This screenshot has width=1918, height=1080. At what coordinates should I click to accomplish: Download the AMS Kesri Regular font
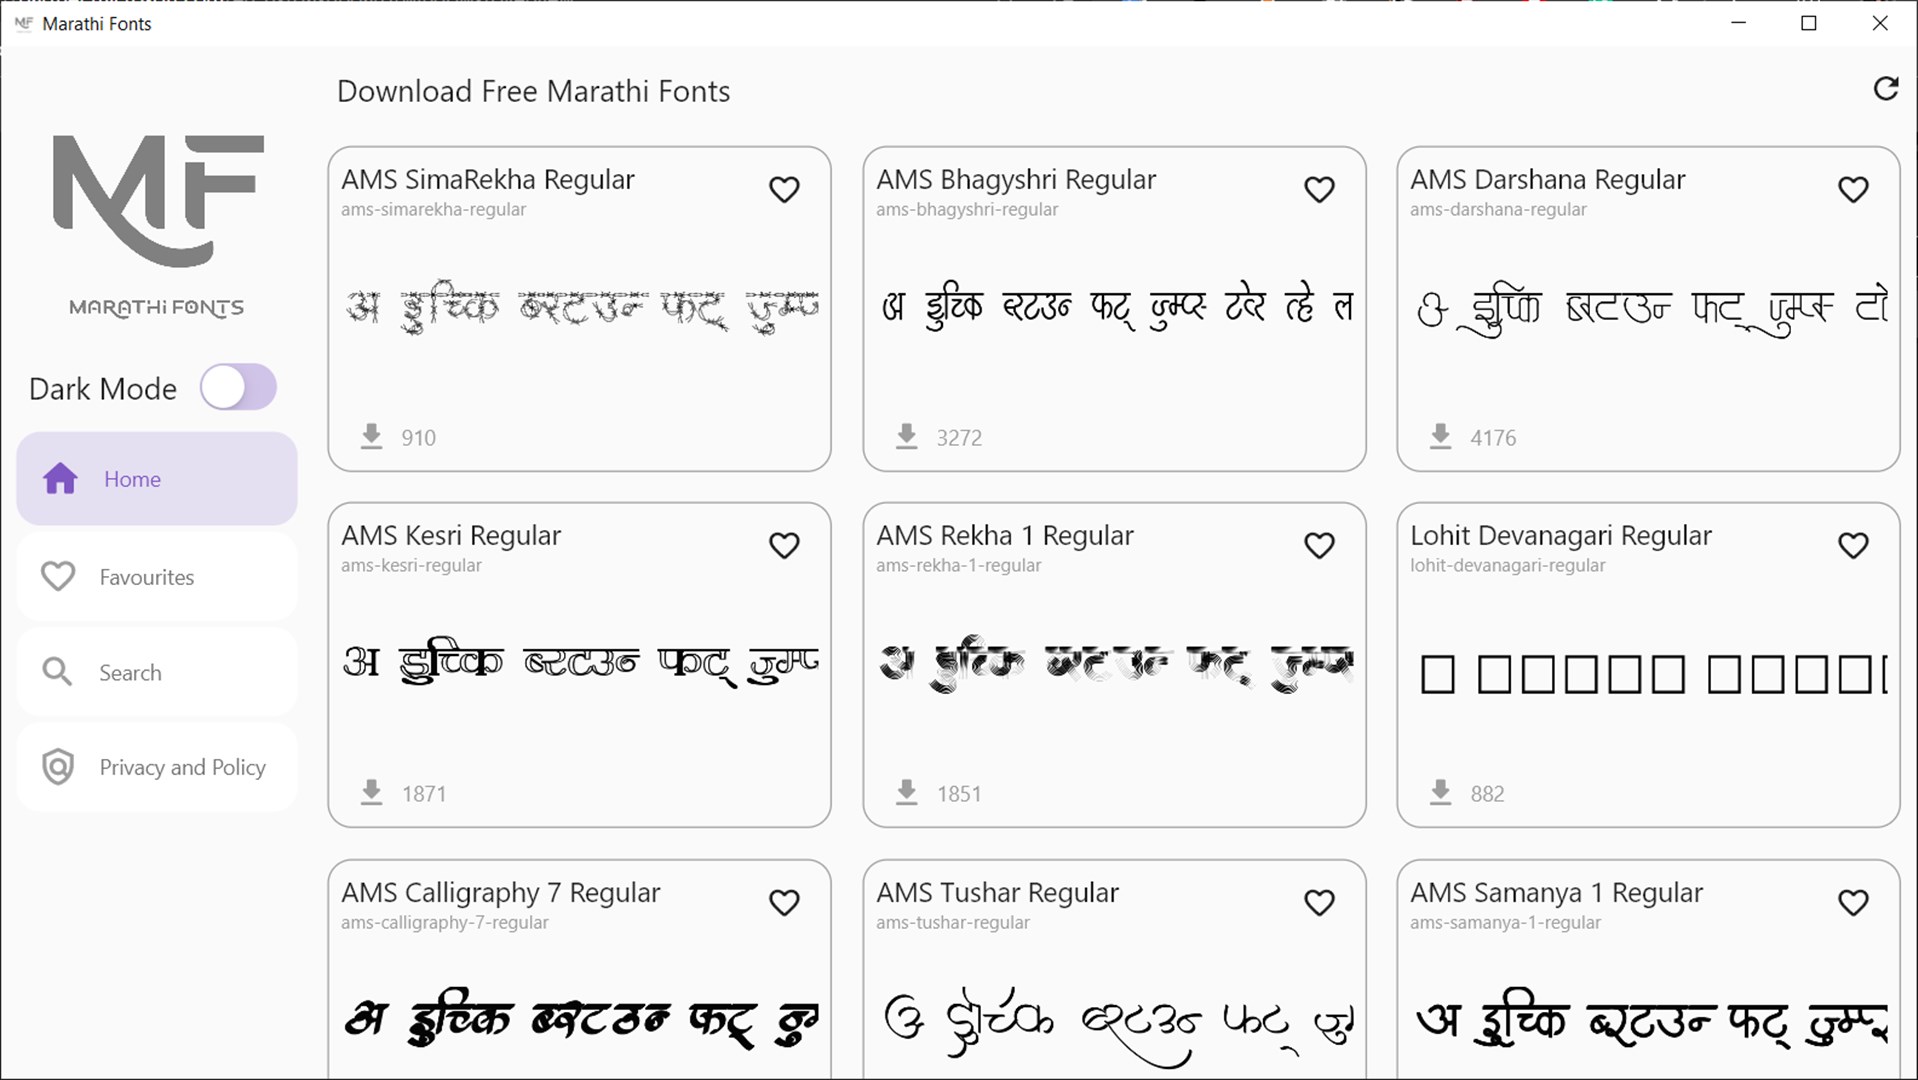371,792
